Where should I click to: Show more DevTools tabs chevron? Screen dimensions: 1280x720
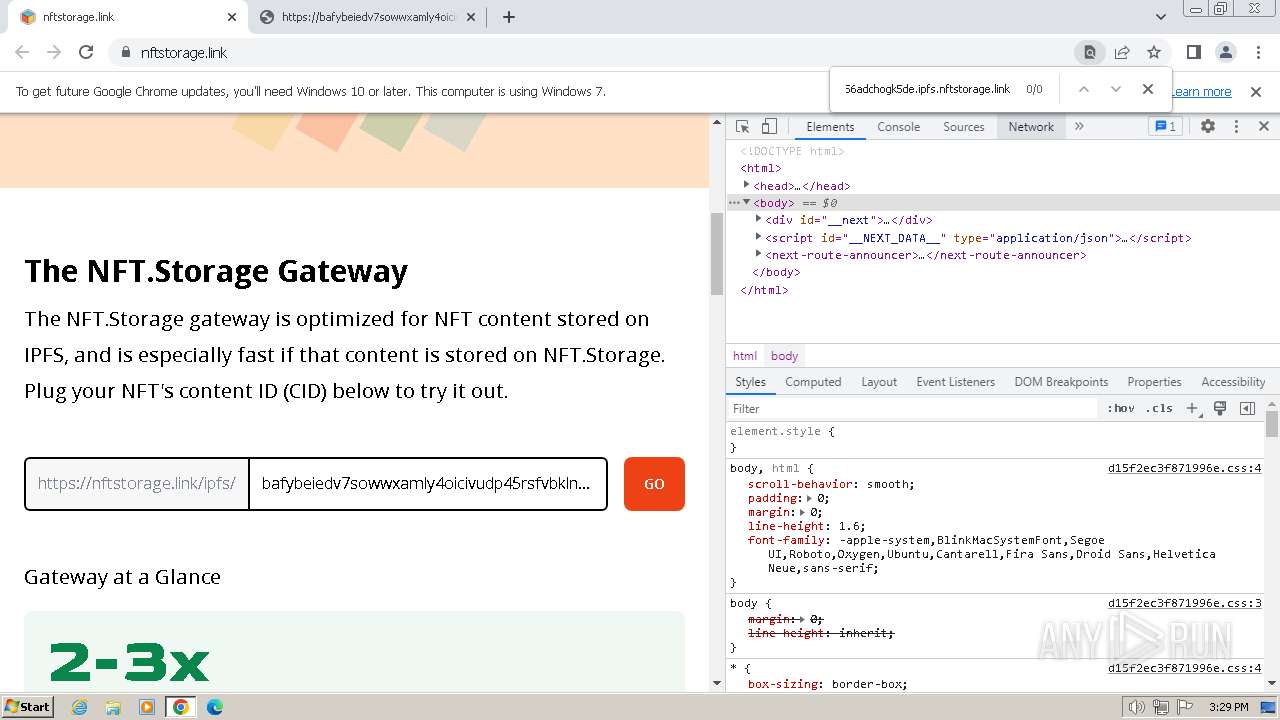(1079, 127)
